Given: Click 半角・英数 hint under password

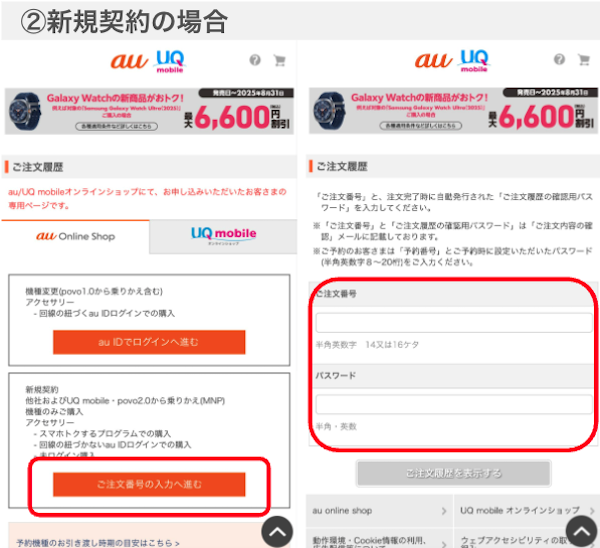Looking at the screenshot, I should click(x=336, y=426).
